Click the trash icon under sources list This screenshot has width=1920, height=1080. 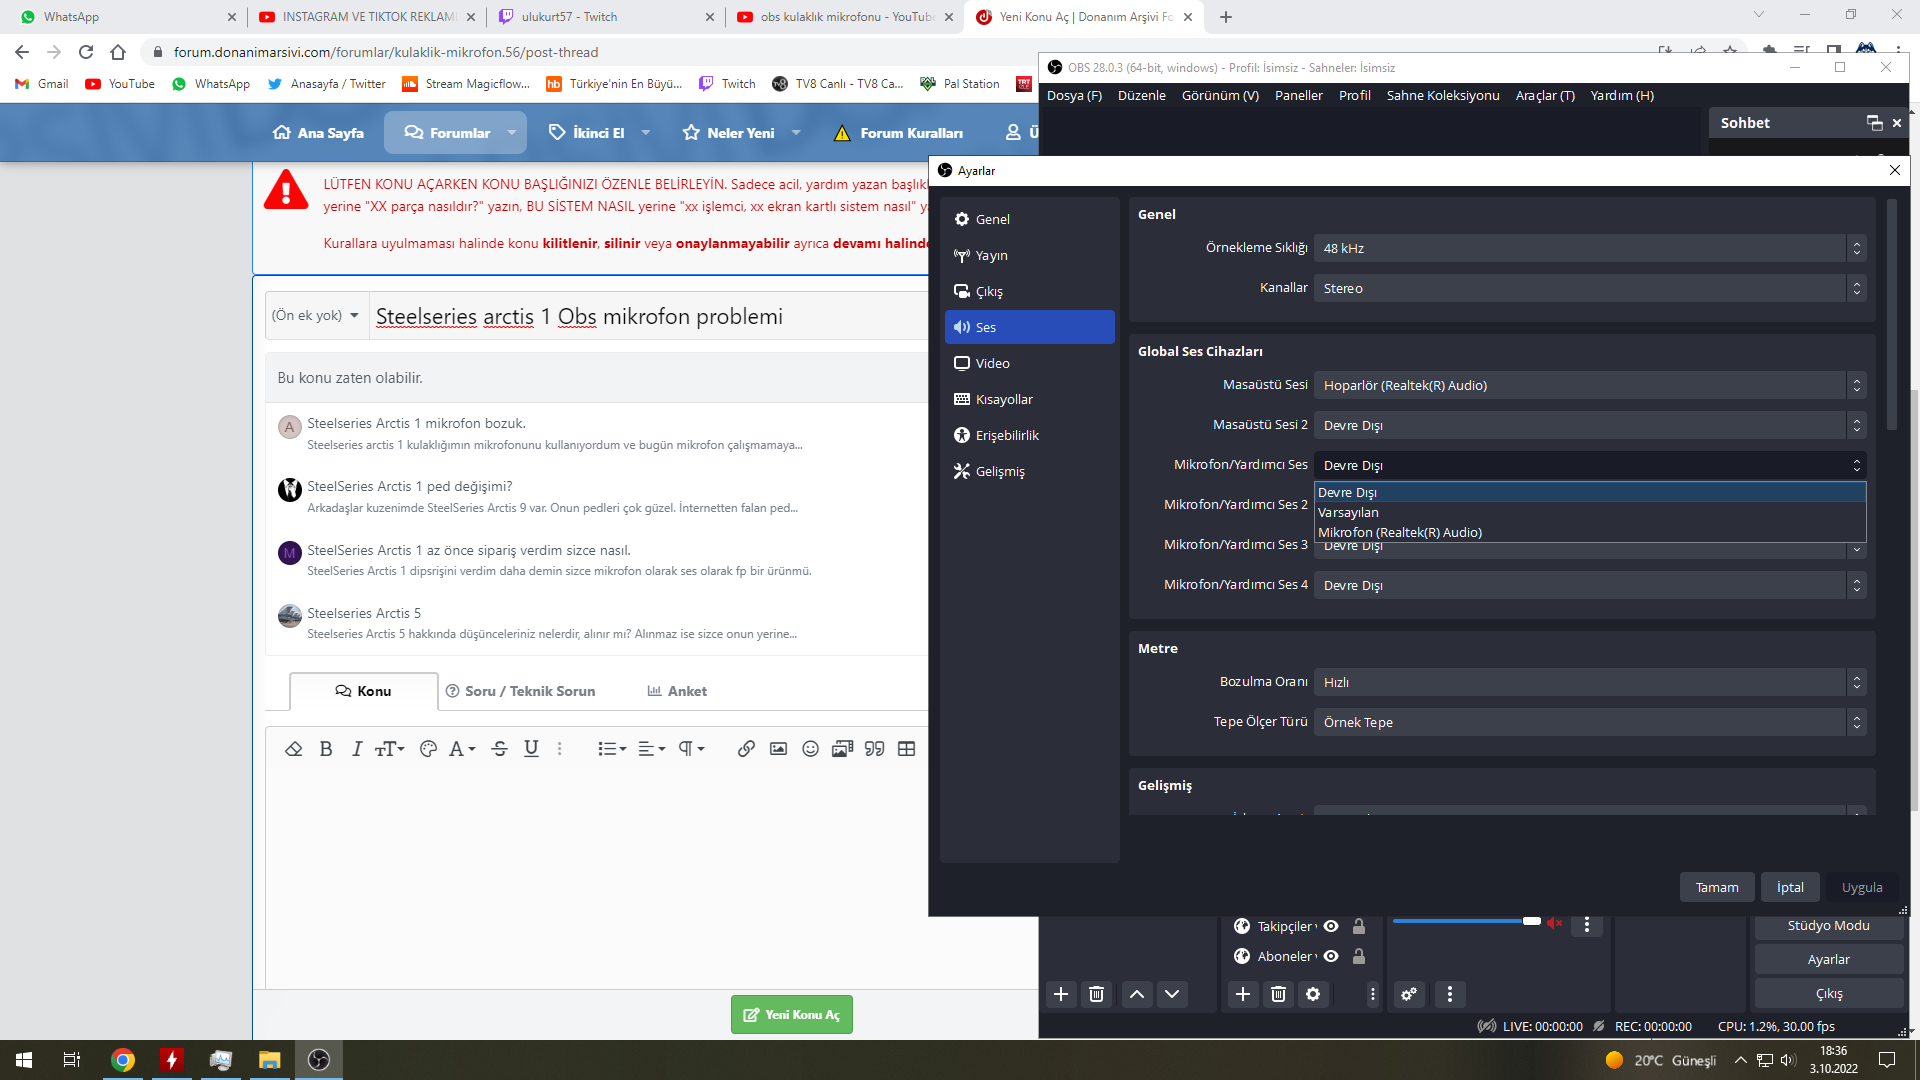click(1278, 994)
